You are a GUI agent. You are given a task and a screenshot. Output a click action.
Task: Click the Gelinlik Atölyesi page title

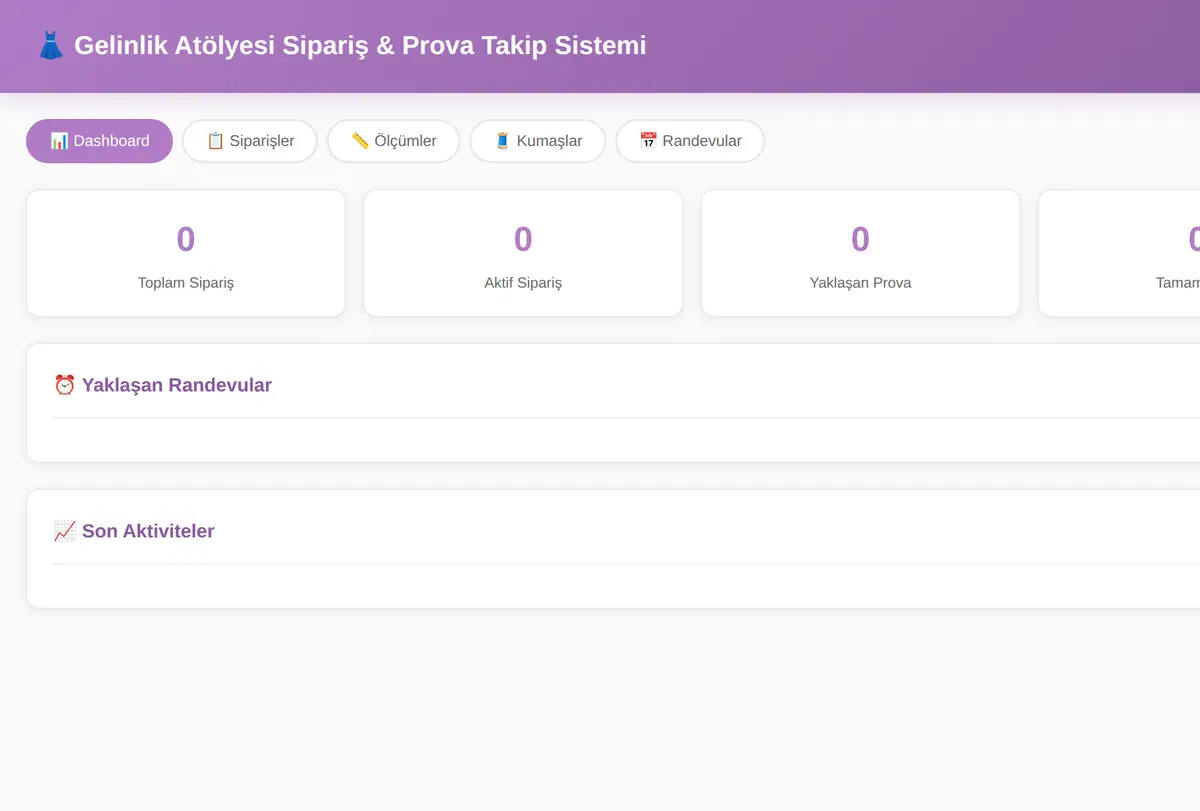pyautogui.click(x=360, y=46)
